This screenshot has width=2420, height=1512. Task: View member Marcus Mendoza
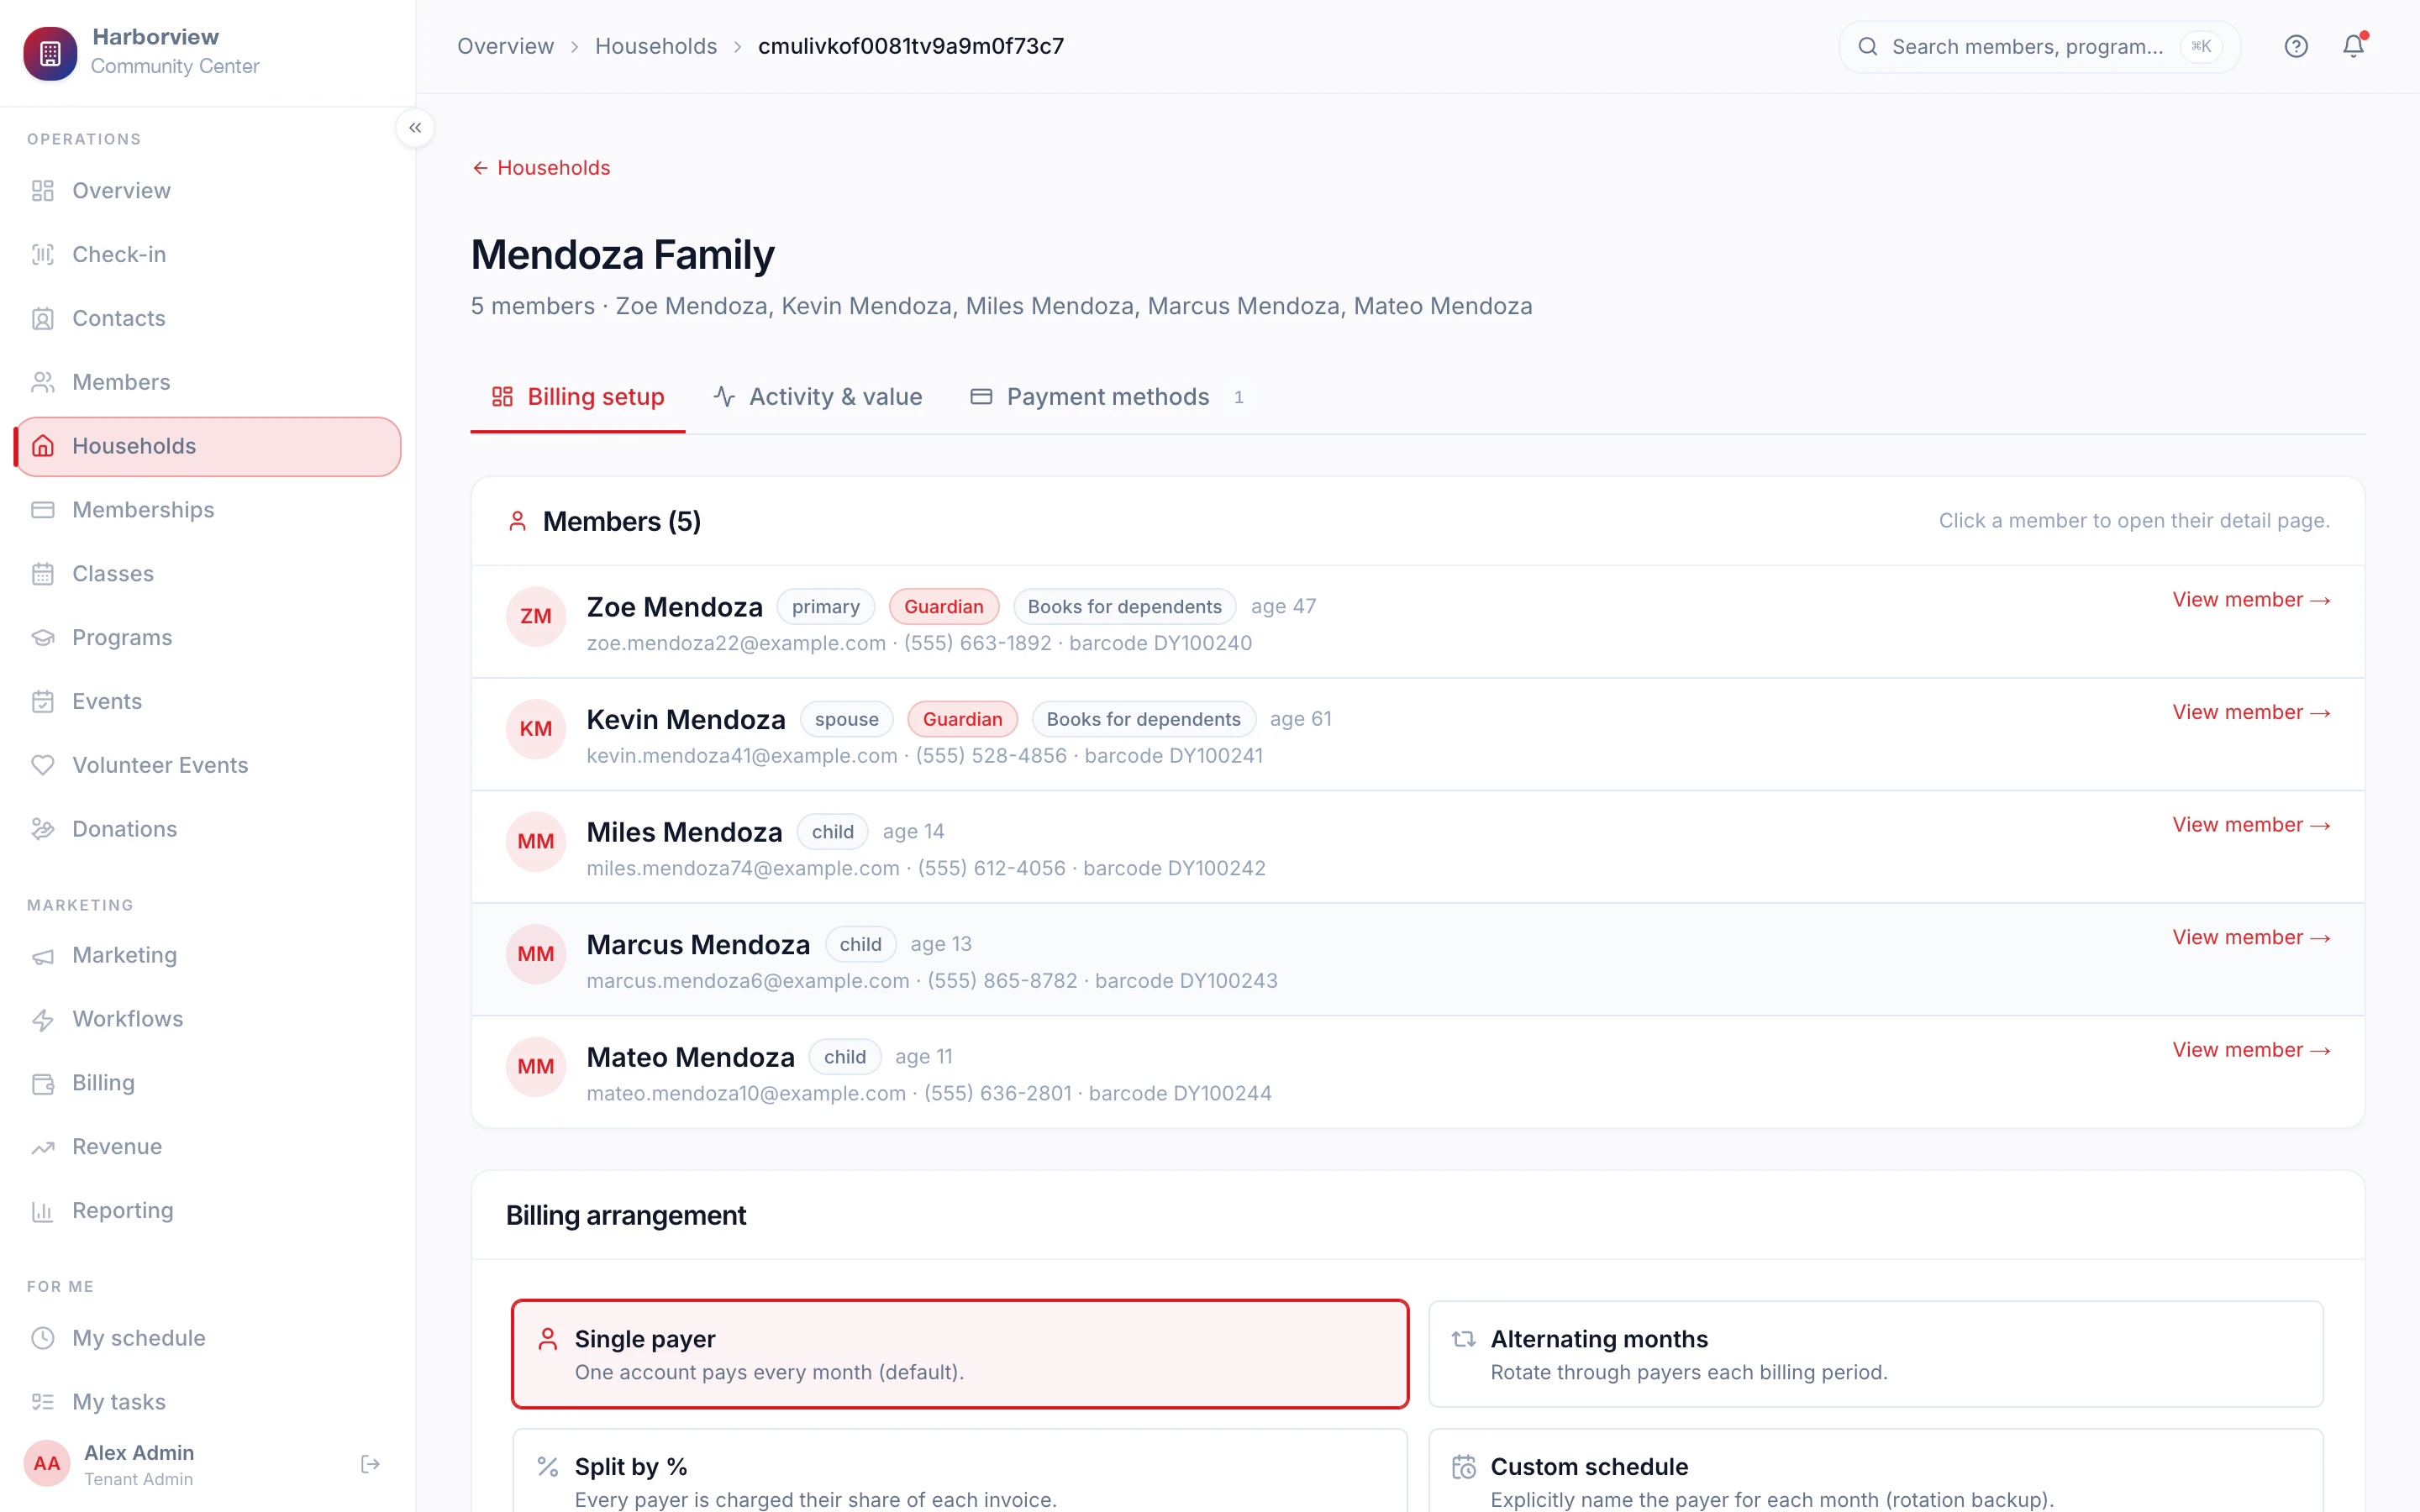coord(2251,938)
